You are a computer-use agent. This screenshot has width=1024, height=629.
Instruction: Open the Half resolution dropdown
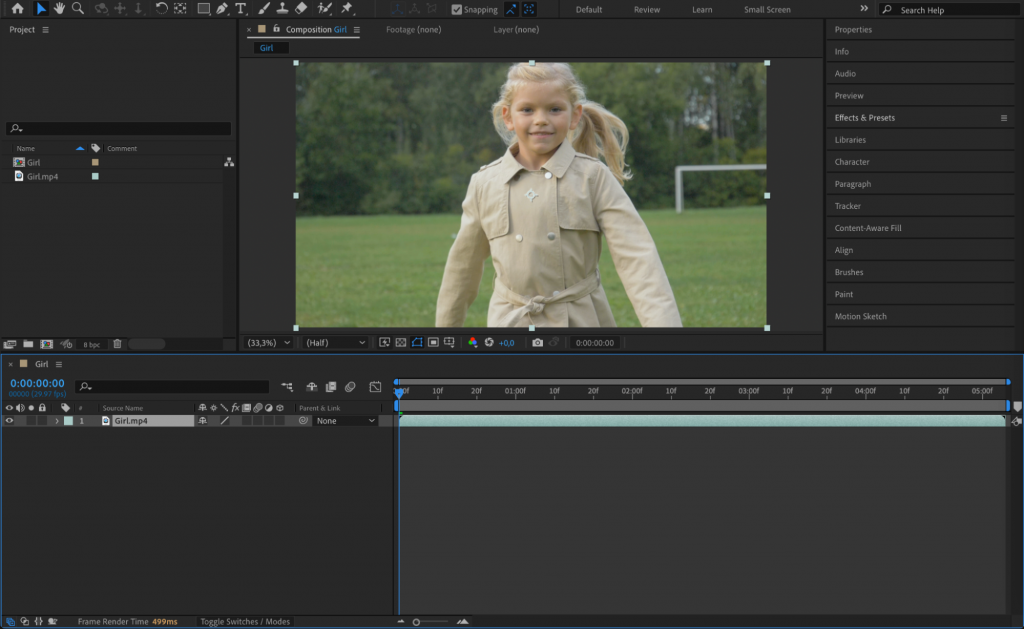[334, 342]
